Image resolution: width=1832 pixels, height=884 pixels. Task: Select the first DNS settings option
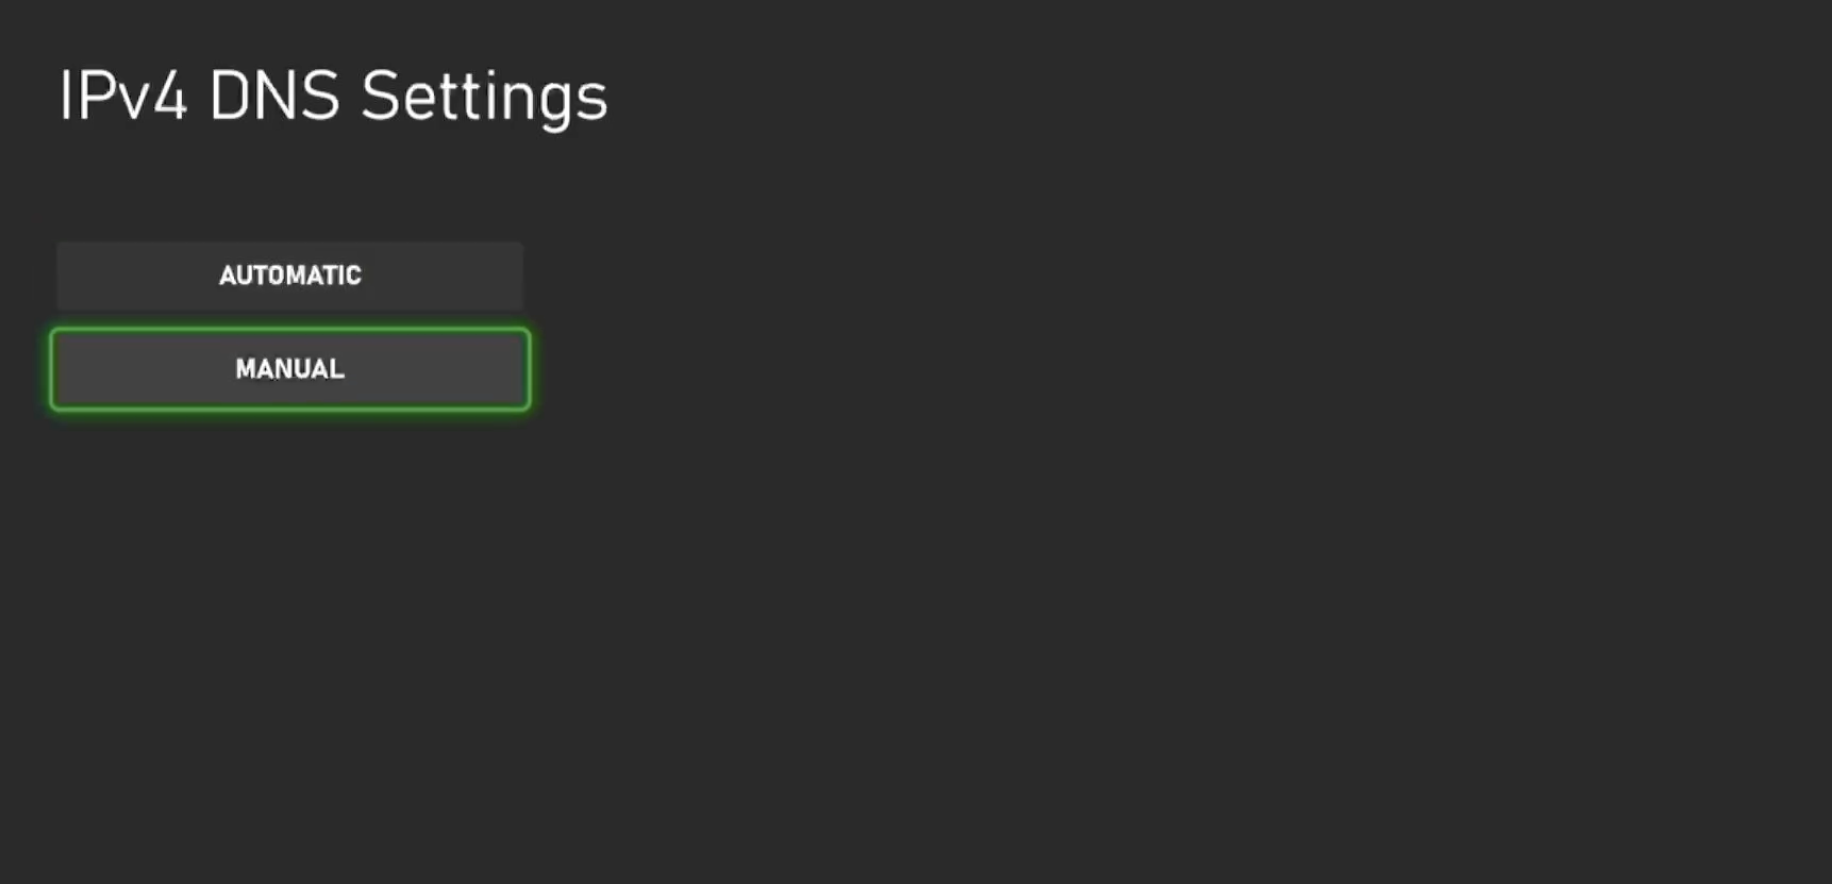pyautogui.click(x=290, y=275)
